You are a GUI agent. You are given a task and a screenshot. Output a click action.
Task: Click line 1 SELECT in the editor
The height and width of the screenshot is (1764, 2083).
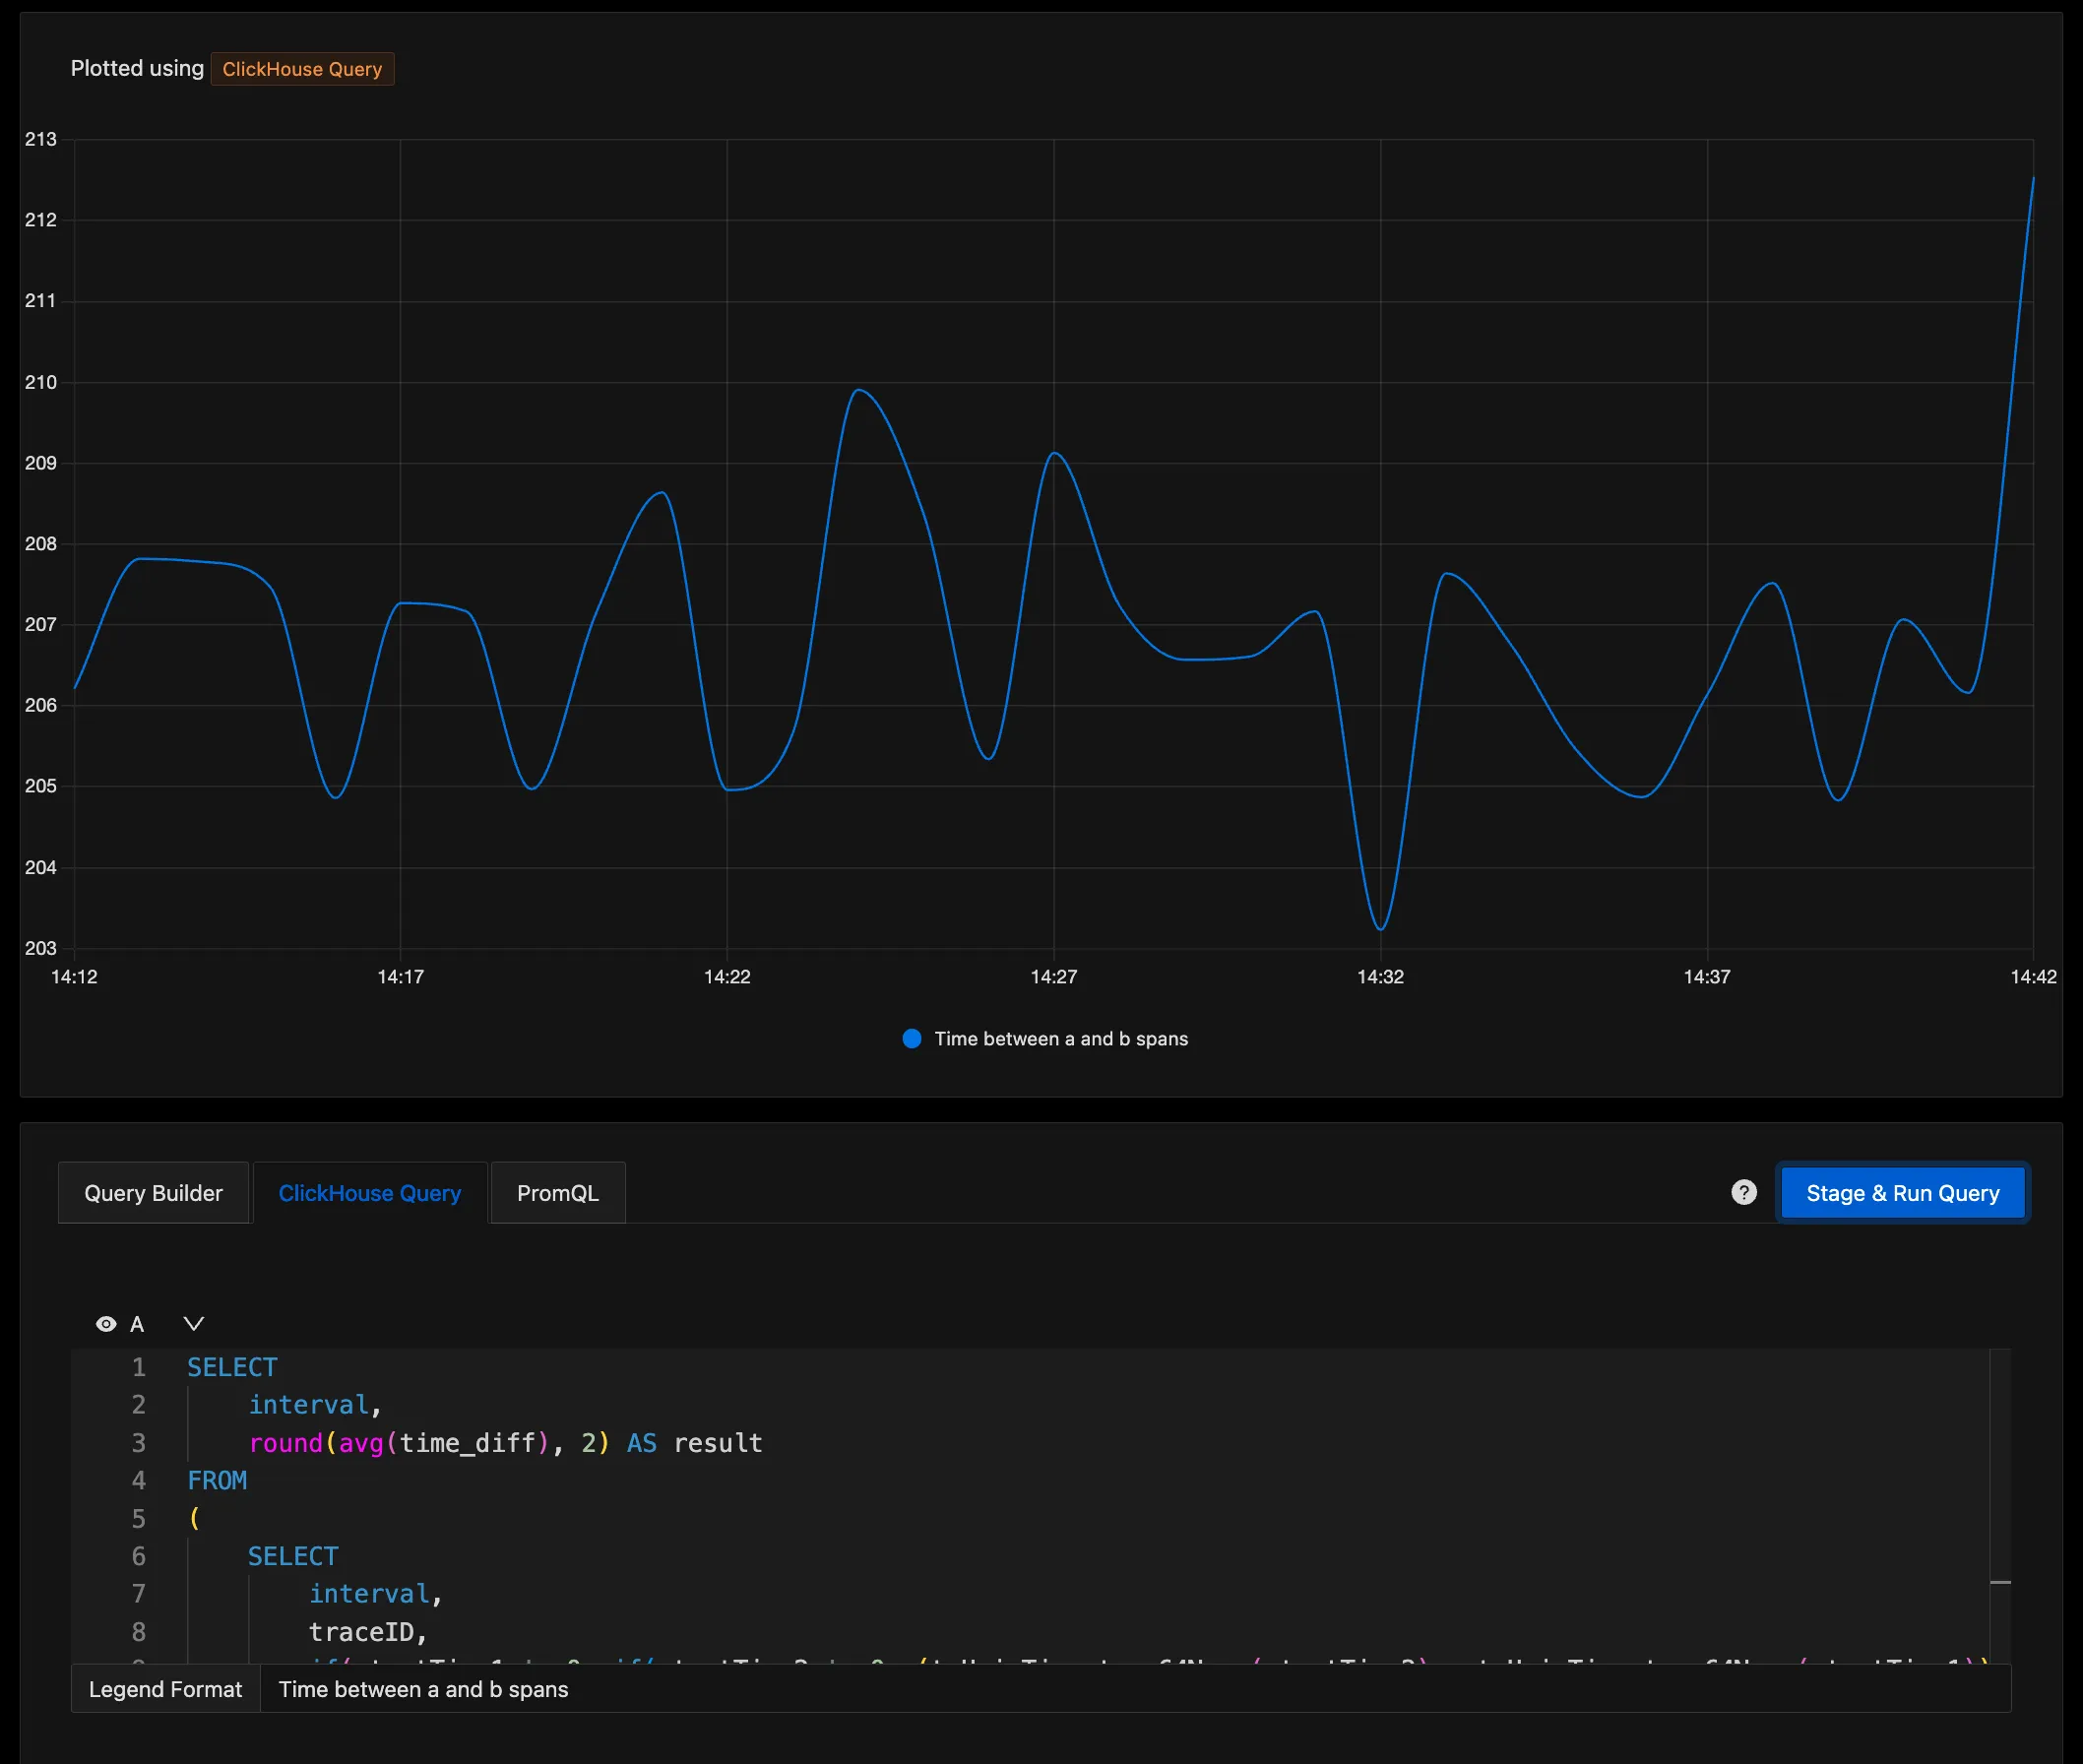(x=232, y=1367)
